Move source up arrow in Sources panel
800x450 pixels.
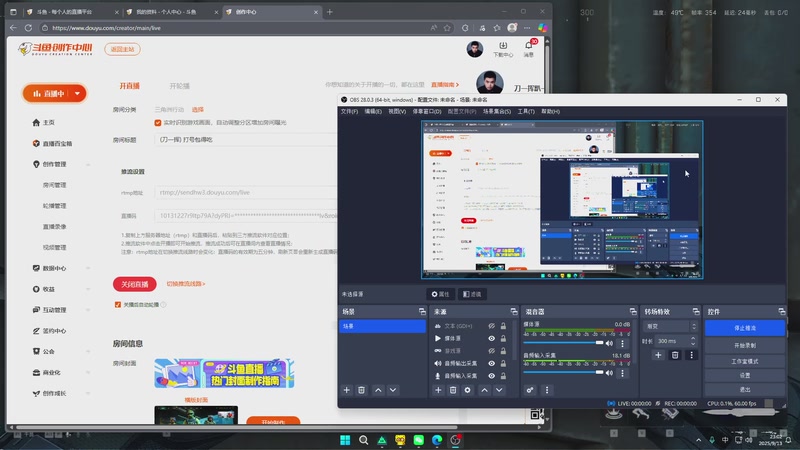[x=484, y=390]
